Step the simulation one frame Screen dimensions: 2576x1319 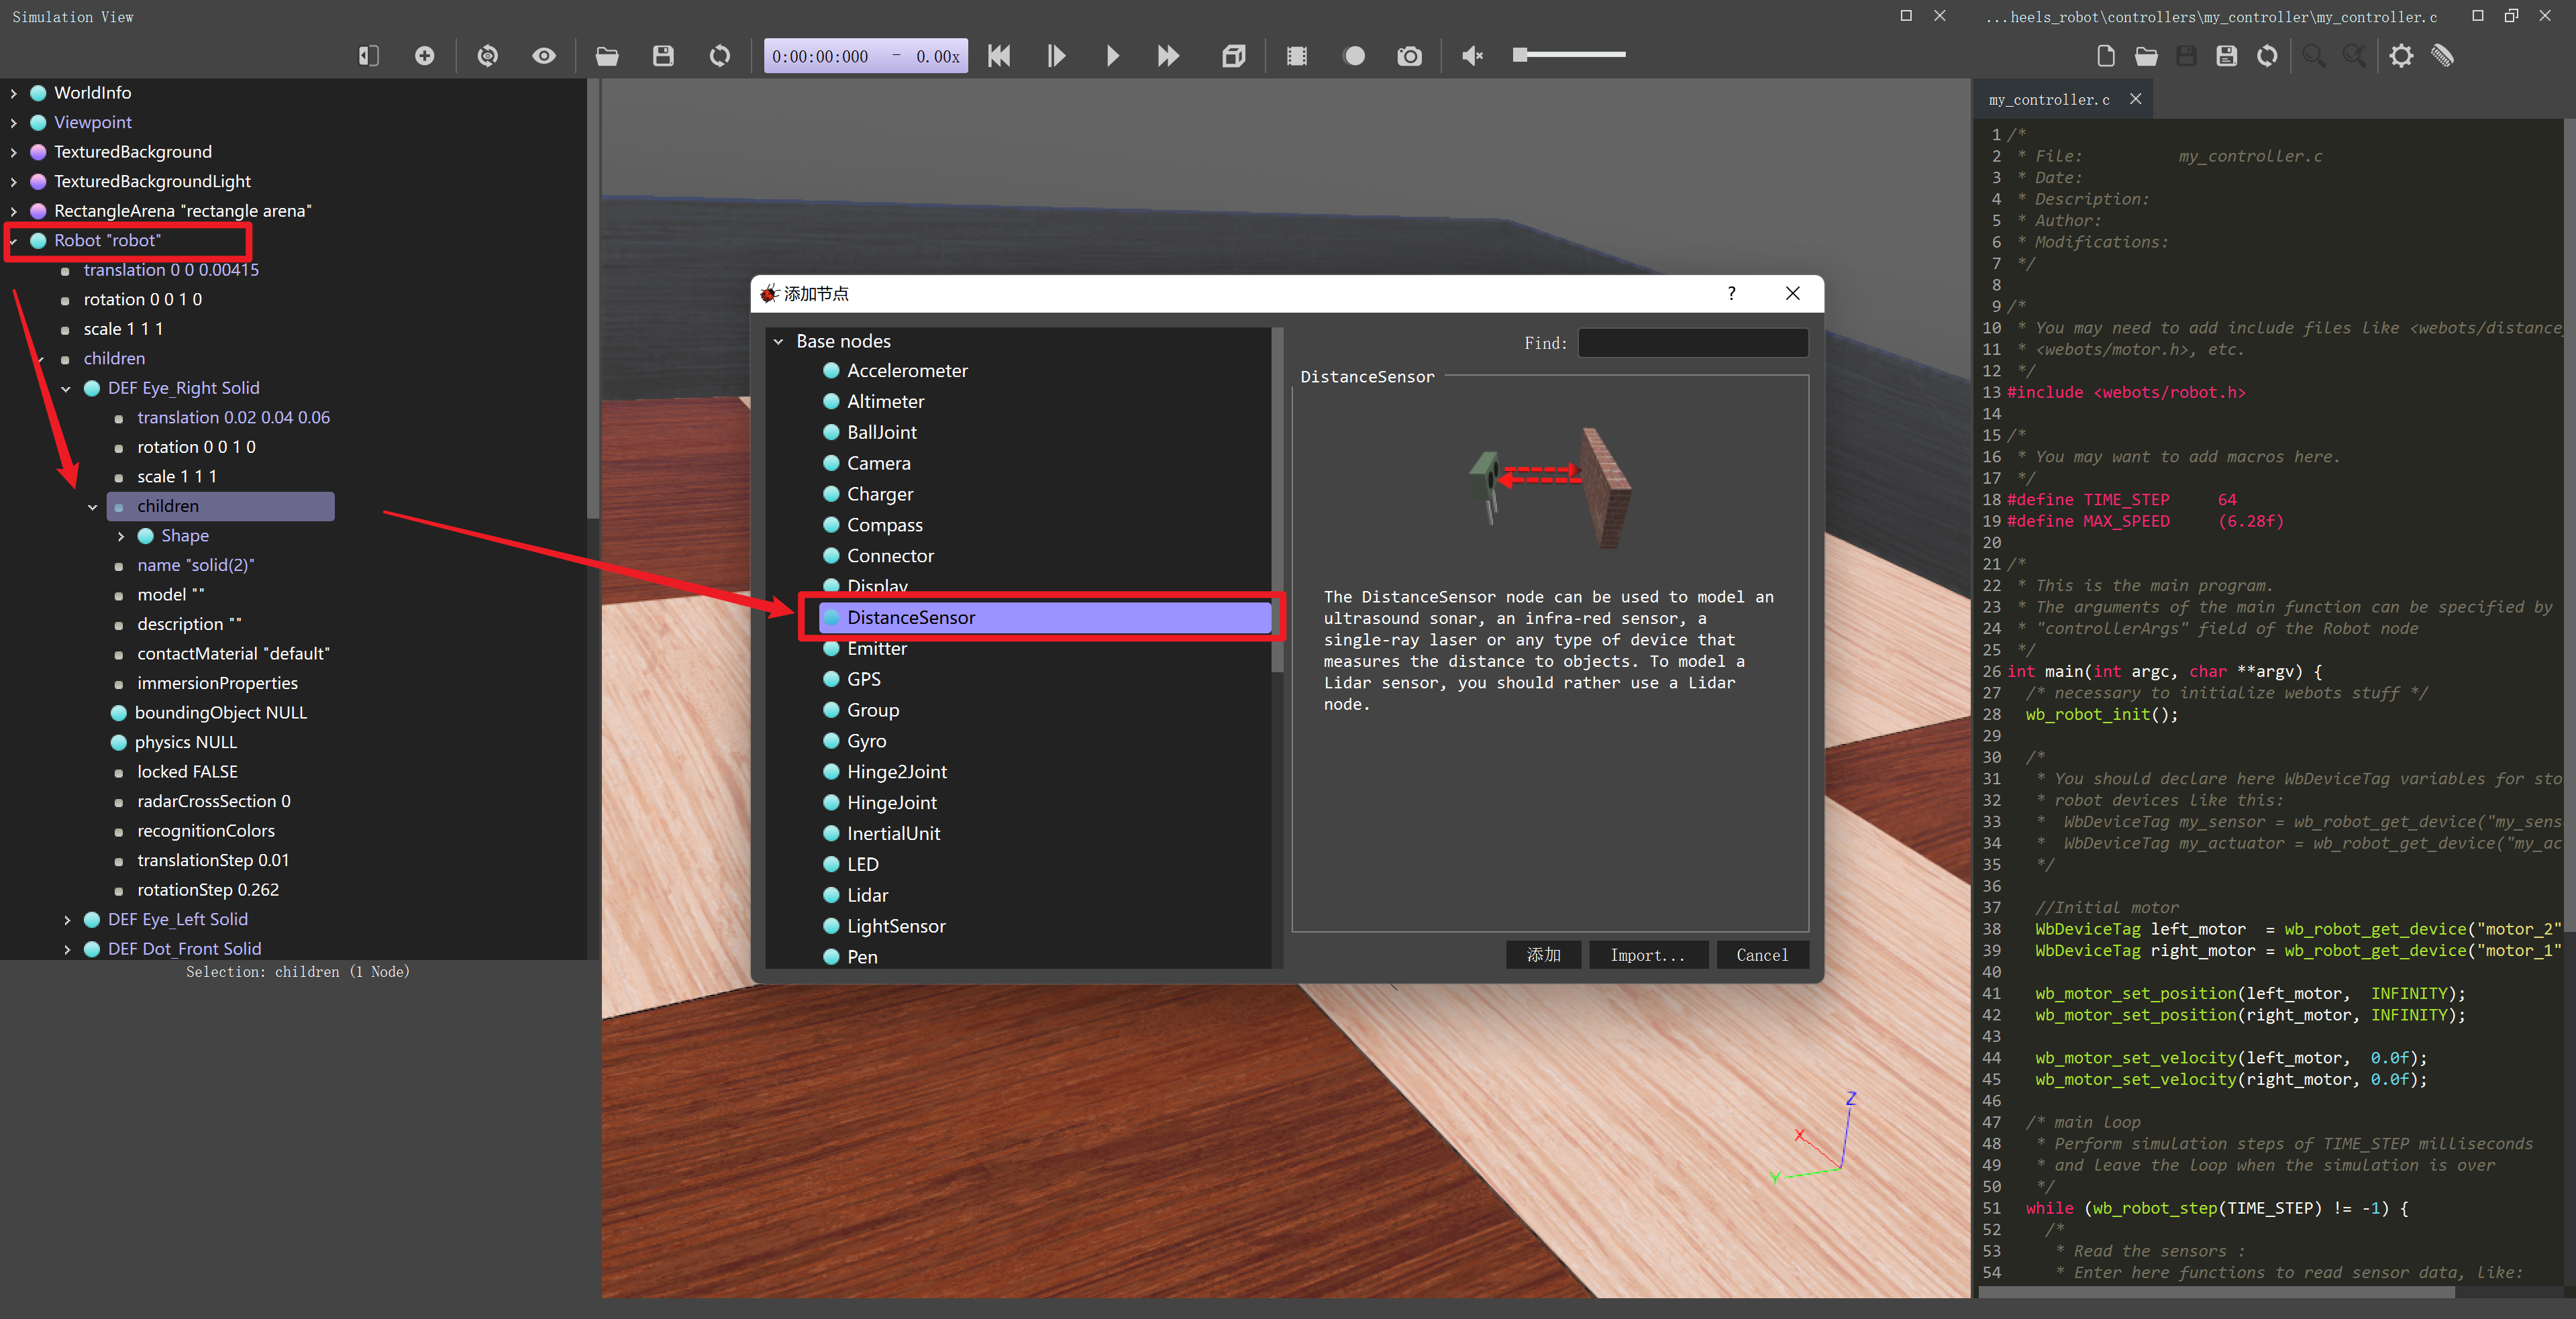1056,56
